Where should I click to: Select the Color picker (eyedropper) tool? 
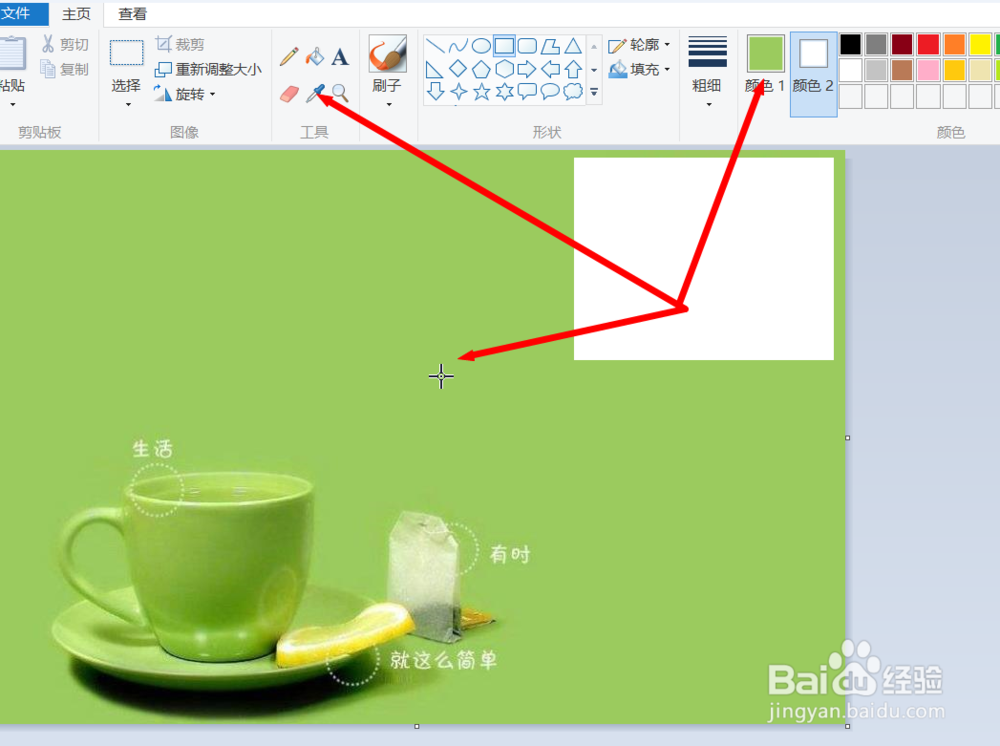tap(315, 92)
